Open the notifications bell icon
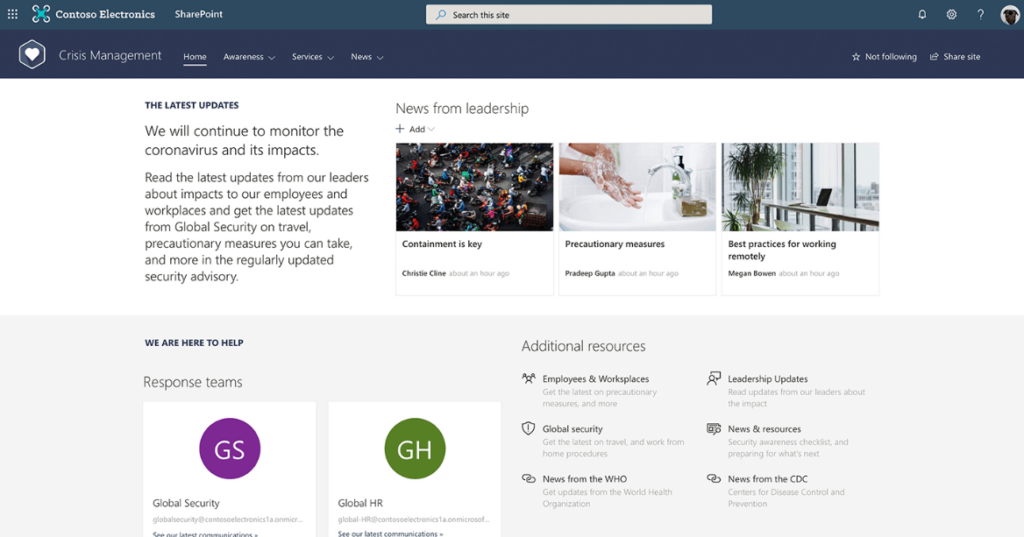The width and height of the screenshot is (1024, 537). pyautogui.click(x=922, y=14)
